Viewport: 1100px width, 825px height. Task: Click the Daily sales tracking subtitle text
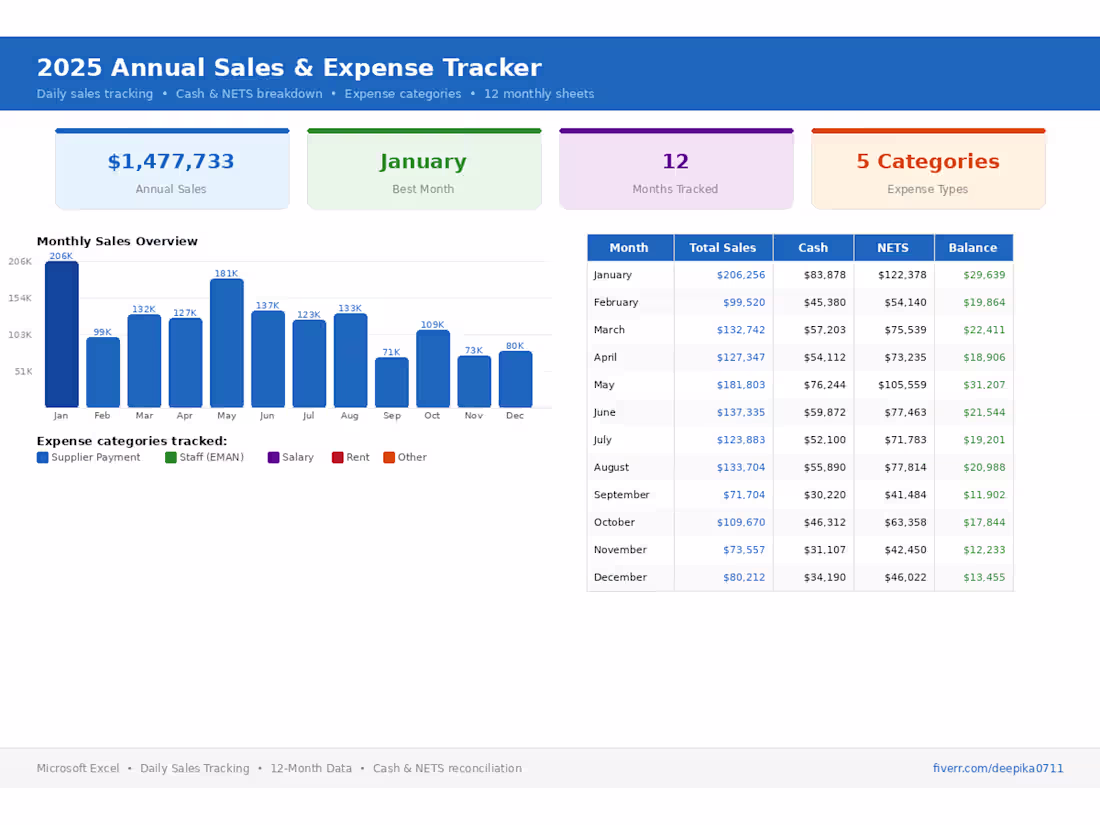95,94
